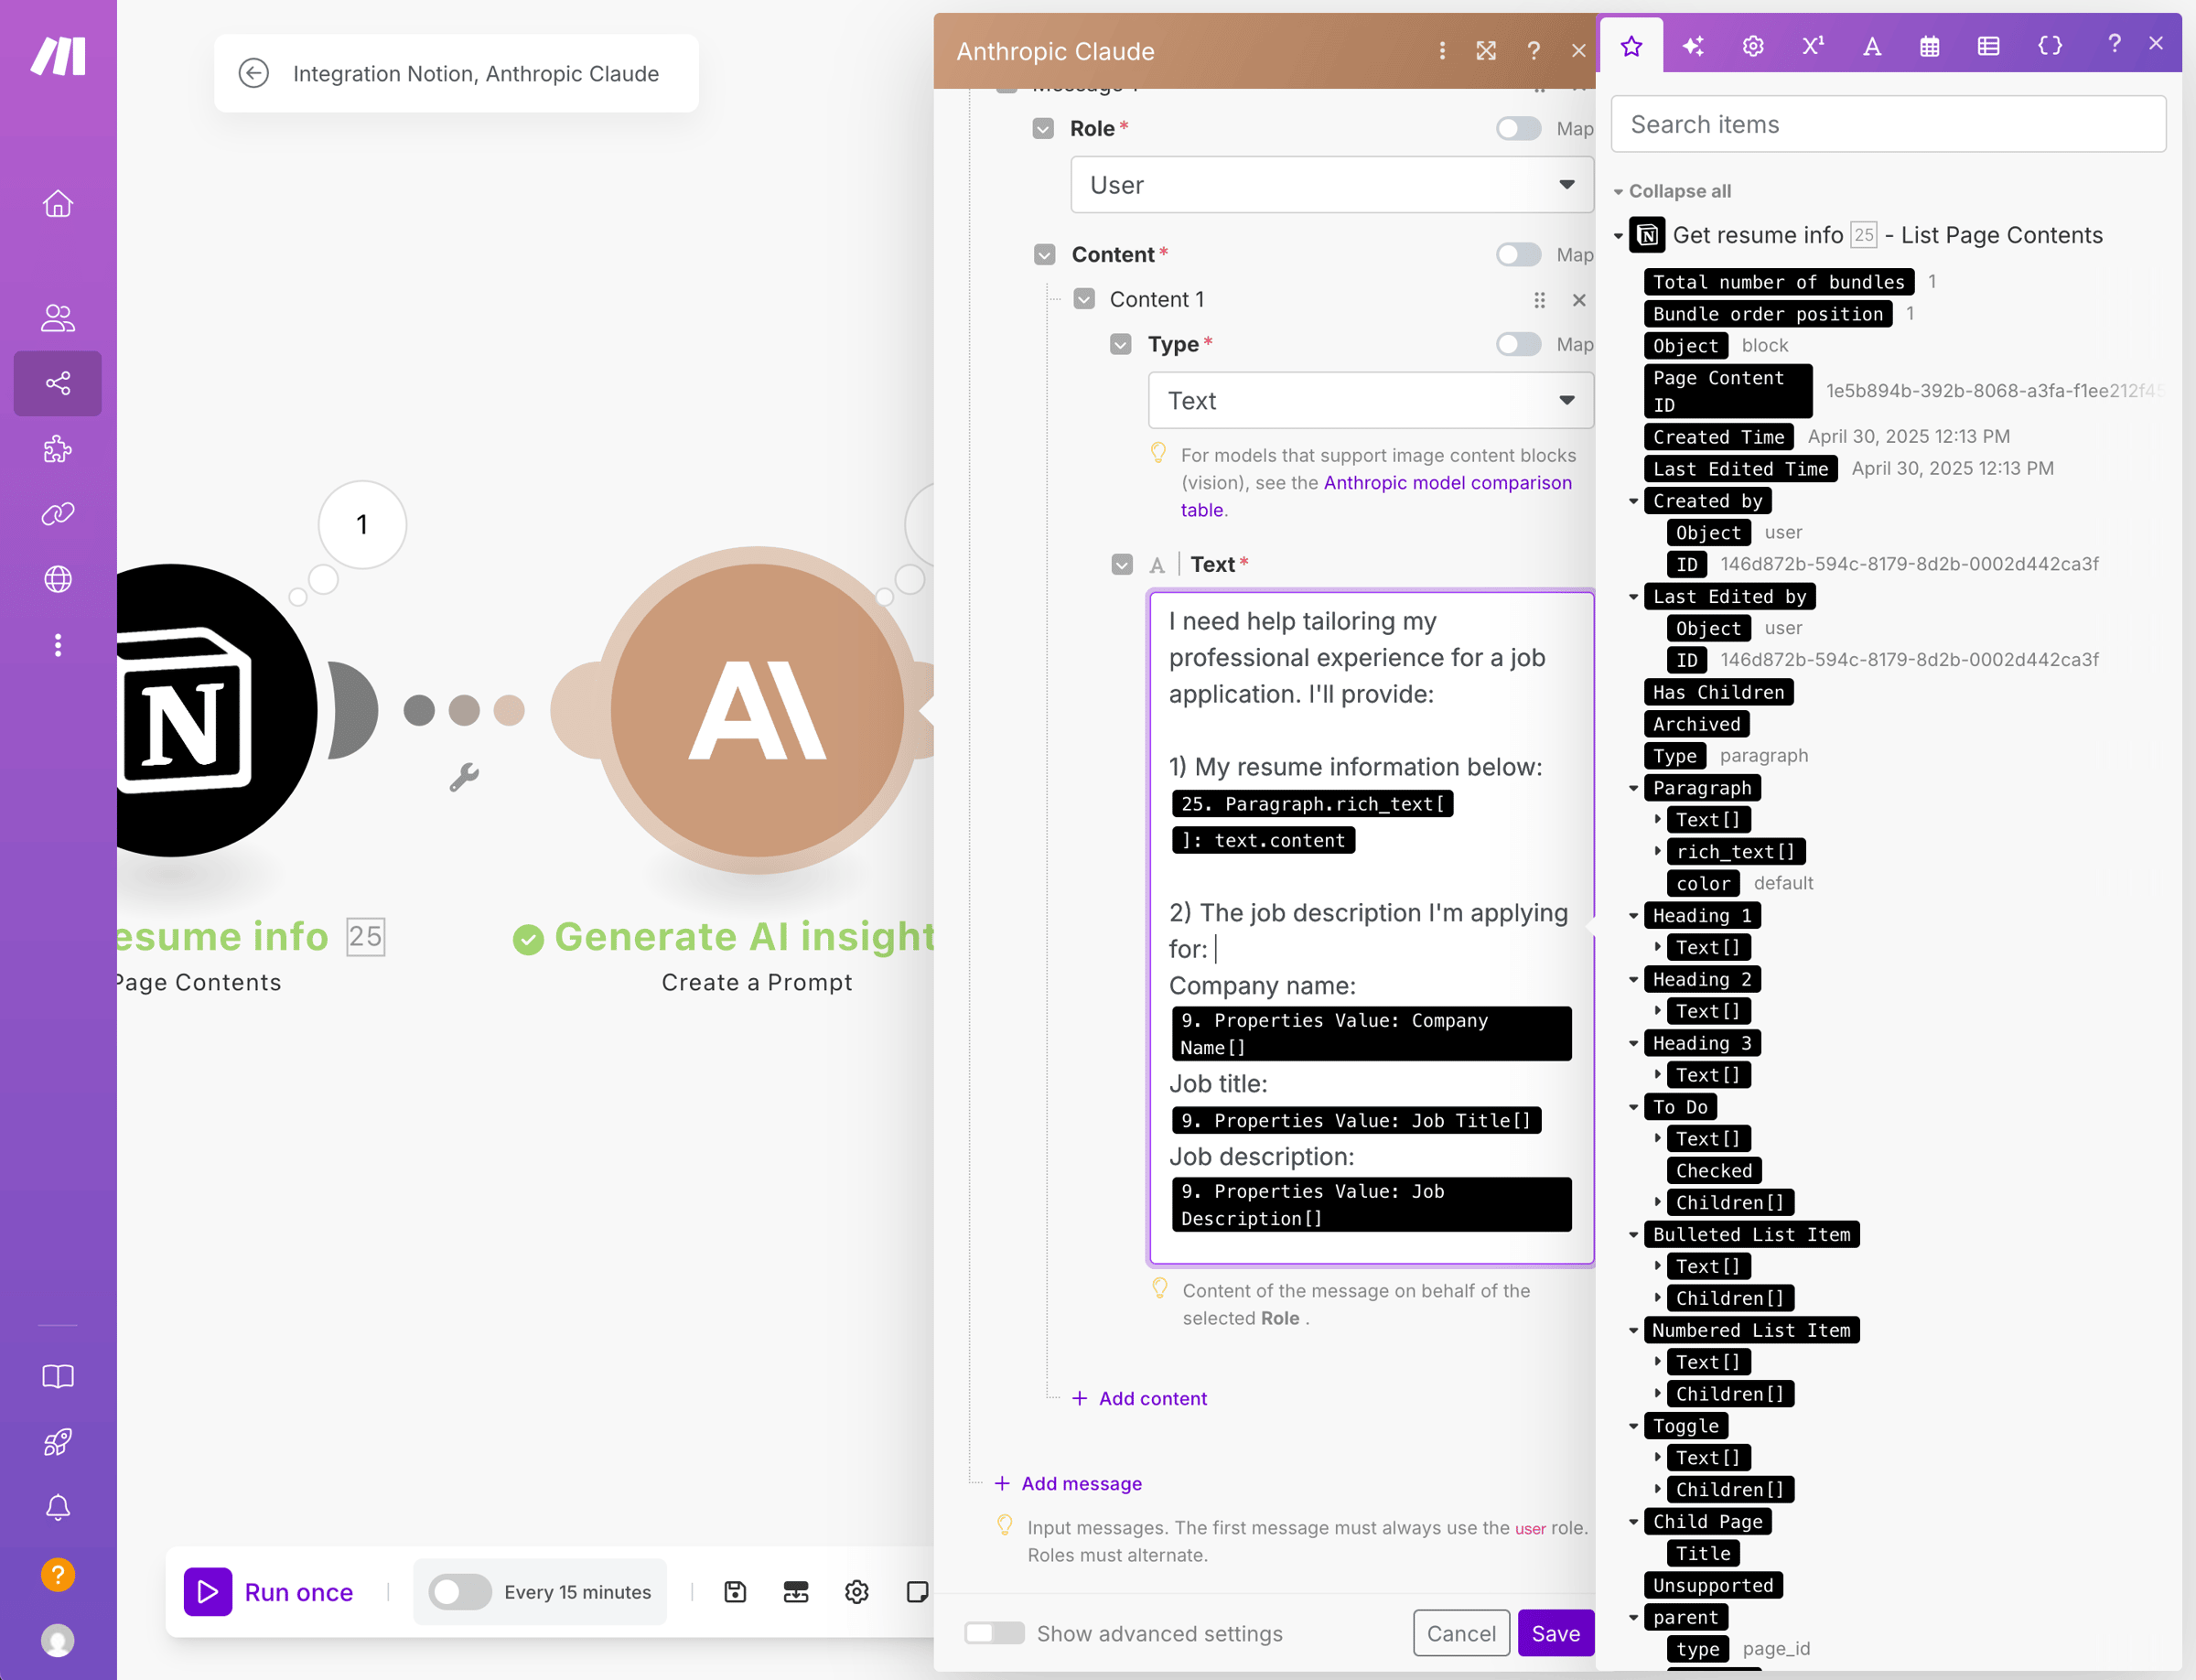Collapse the Get resume info tree node
The image size is (2196, 1680).
1618,236
